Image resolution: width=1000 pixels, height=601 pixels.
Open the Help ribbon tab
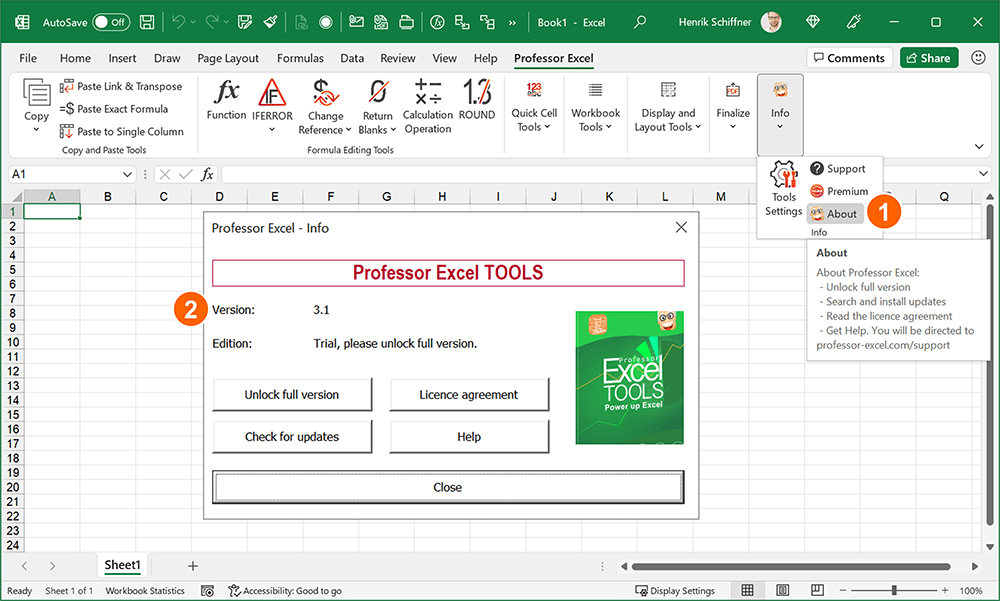[485, 58]
